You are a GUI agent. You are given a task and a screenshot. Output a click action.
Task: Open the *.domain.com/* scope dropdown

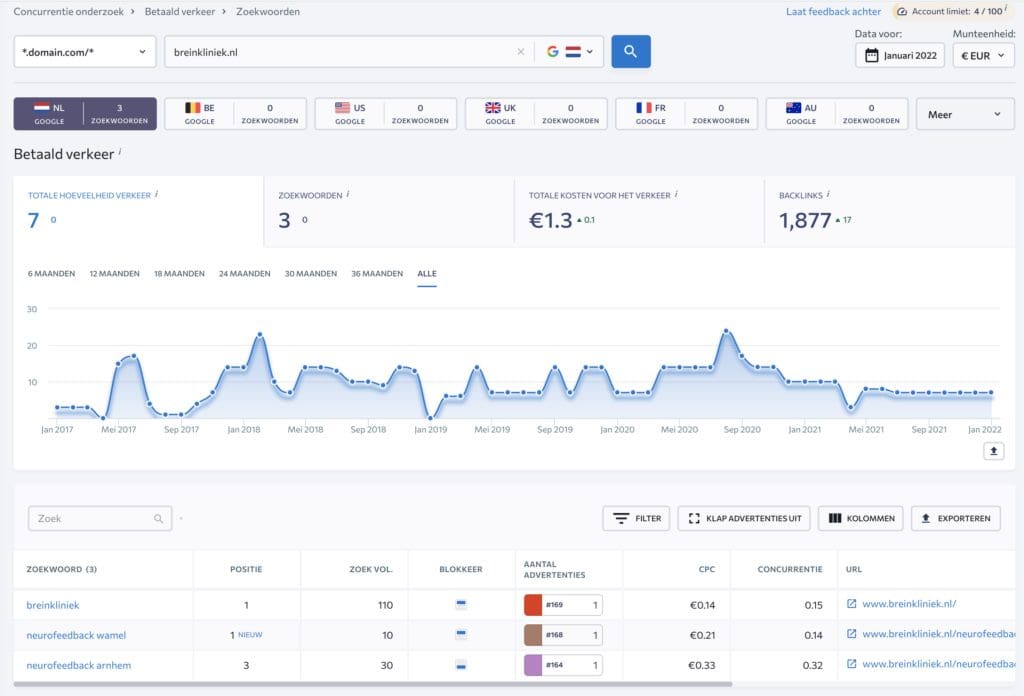pos(85,52)
